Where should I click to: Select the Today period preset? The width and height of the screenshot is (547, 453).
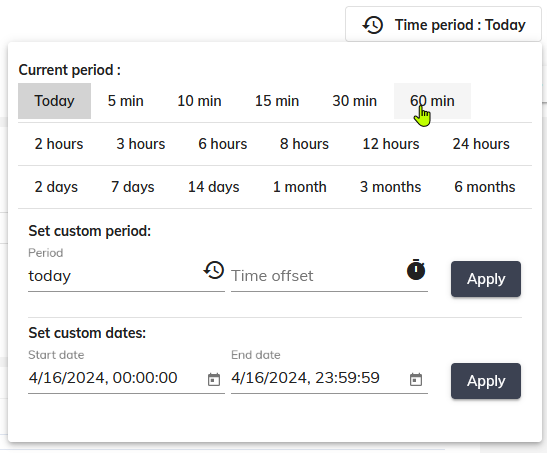pyautogui.click(x=54, y=101)
